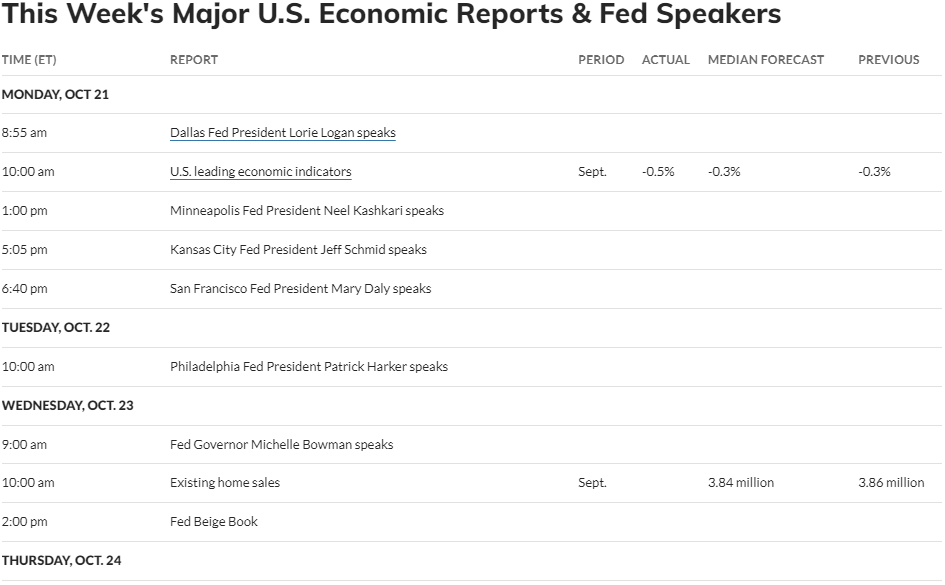Viewport: 945px width, 585px height.
Task: Click the WEDNESDAY, OCT. 23 date heading
Action: click(x=68, y=405)
